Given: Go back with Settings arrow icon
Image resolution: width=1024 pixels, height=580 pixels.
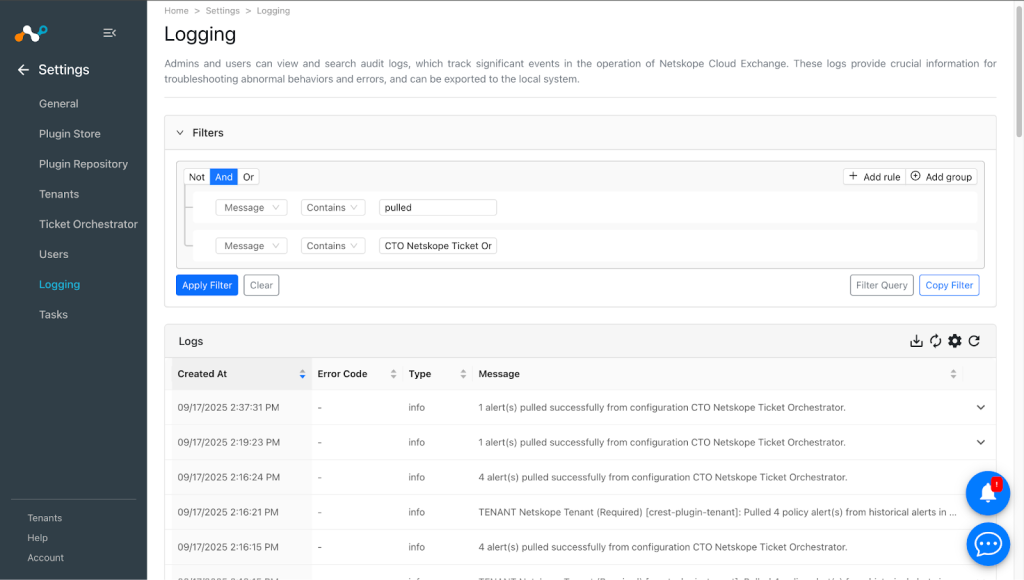Looking at the screenshot, I should (23, 70).
